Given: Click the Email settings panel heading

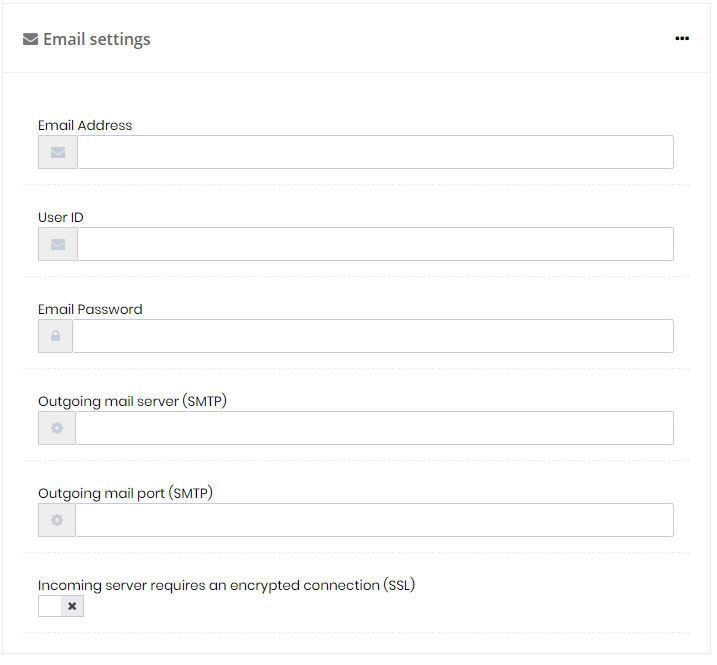Looking at the screenshot, I should 97,40.
